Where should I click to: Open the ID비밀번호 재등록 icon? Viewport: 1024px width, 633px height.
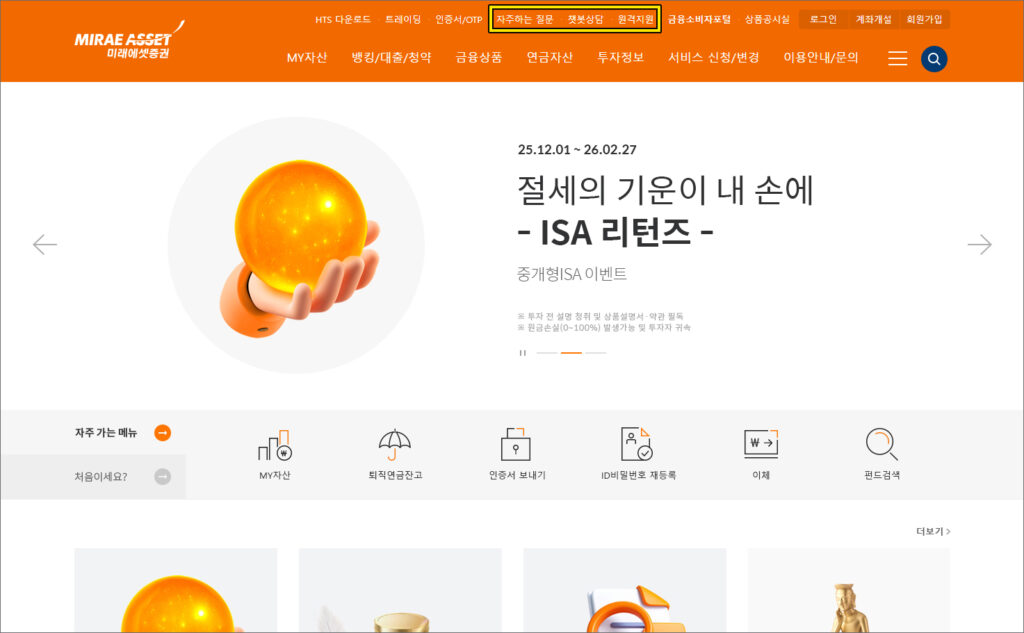click(637, 445)
